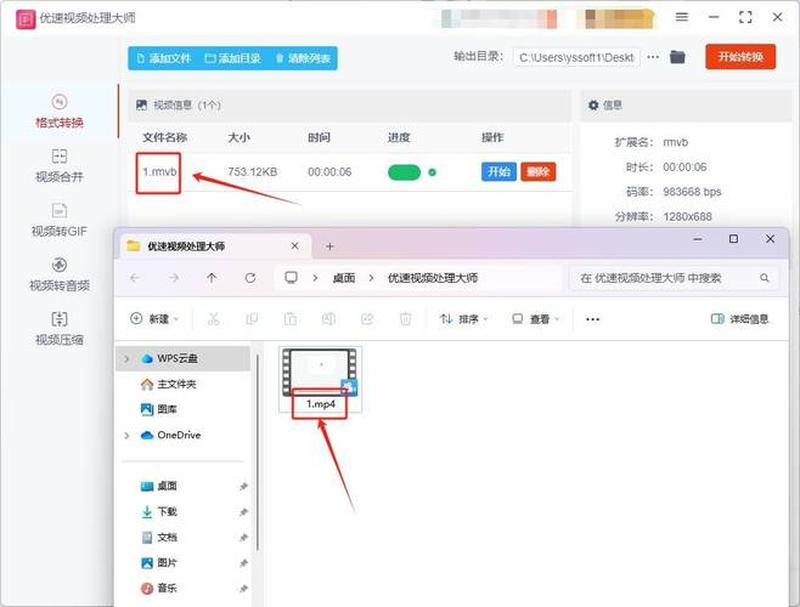Select the 1.rmvb file name cell
Viewport: 800px width, 607px height.
(x=159, y=172)
